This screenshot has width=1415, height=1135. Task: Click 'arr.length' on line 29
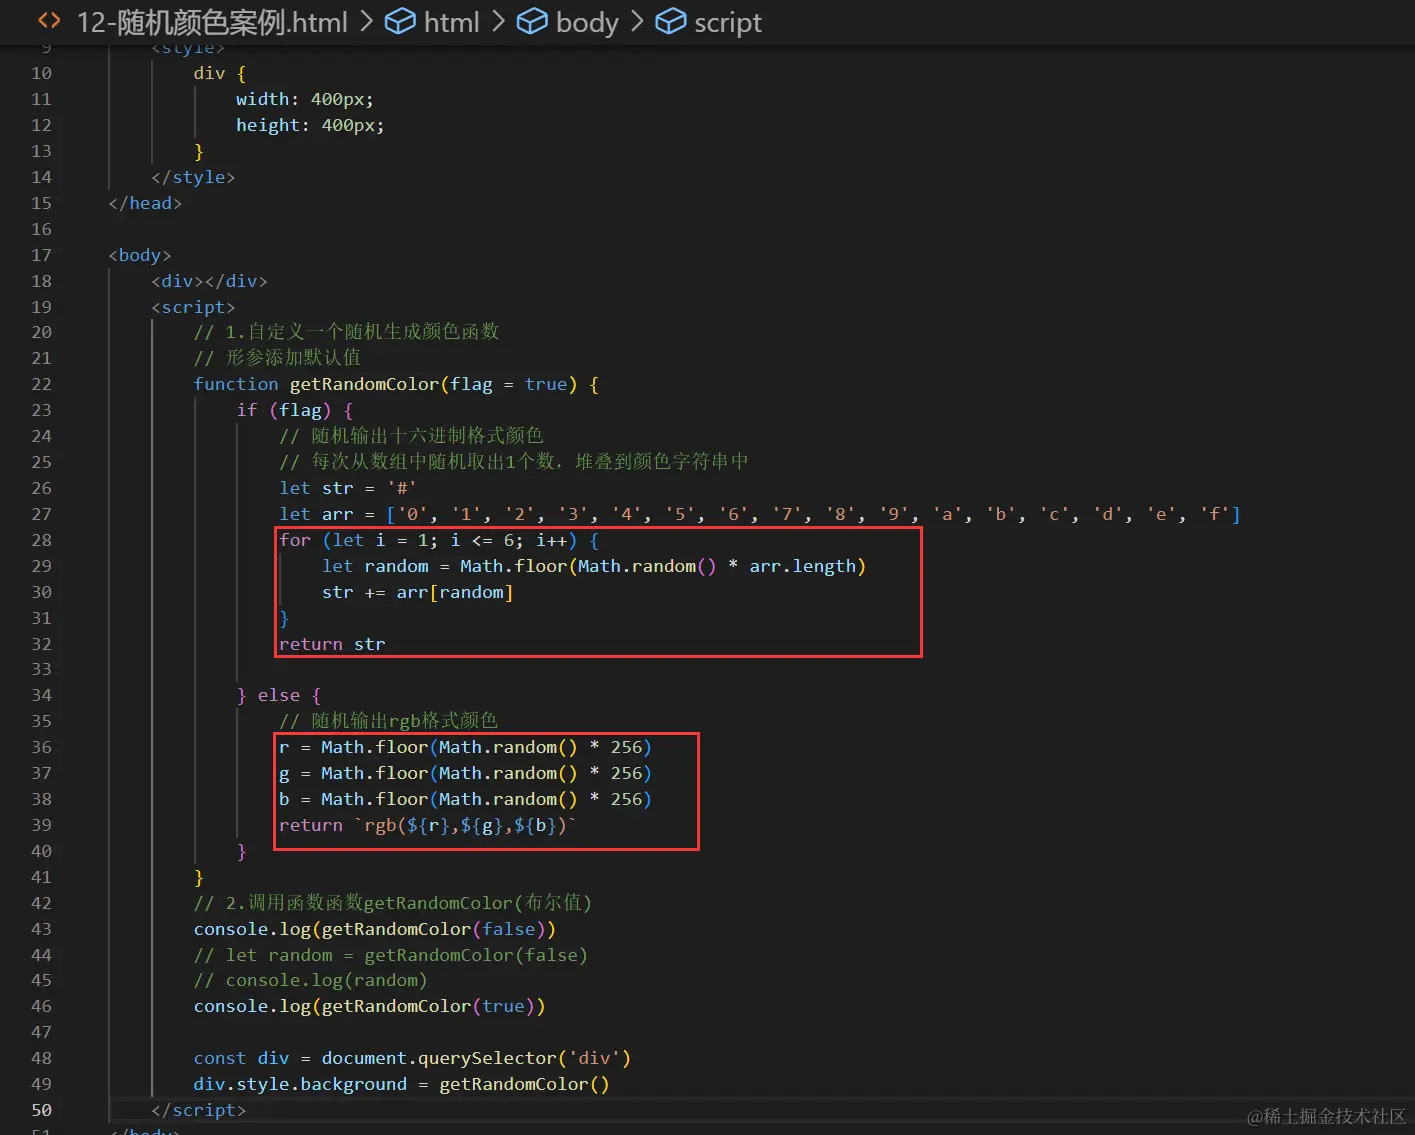click(x=803, y=566)
